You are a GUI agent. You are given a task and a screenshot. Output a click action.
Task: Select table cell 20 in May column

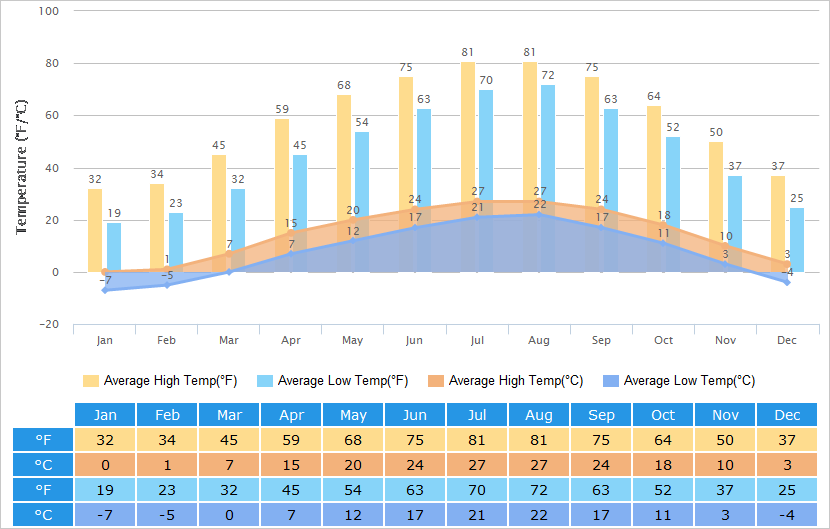pos(353,464)
